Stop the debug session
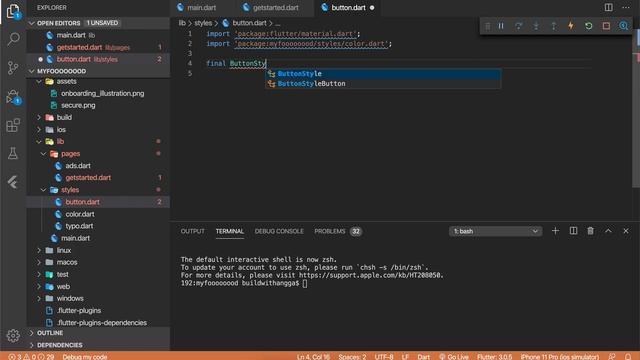 606,26
